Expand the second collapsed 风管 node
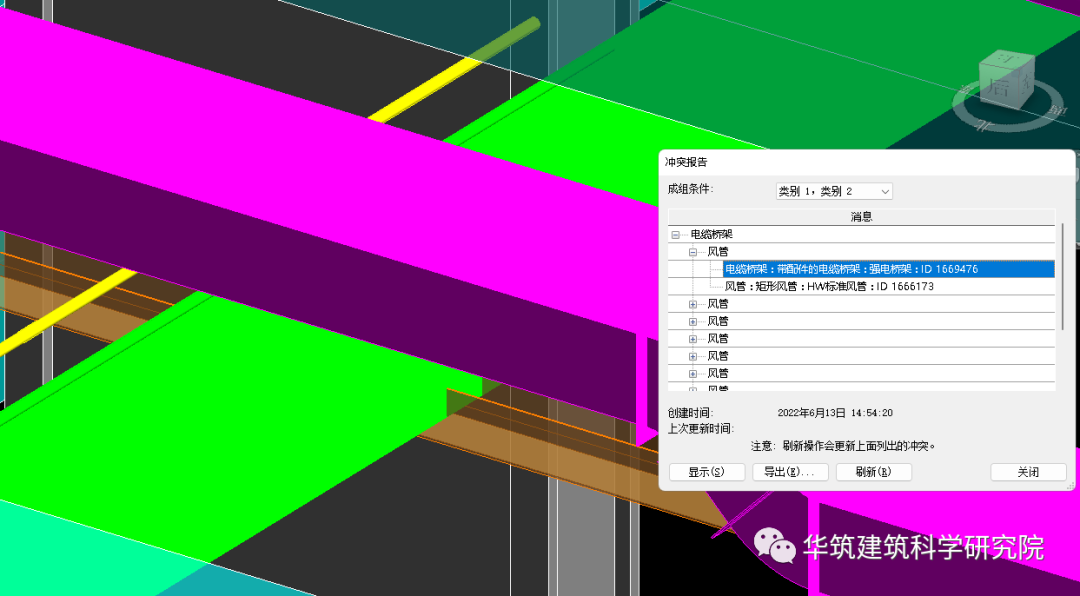Screen dimensions: 1080x596 tap(692, 321)
